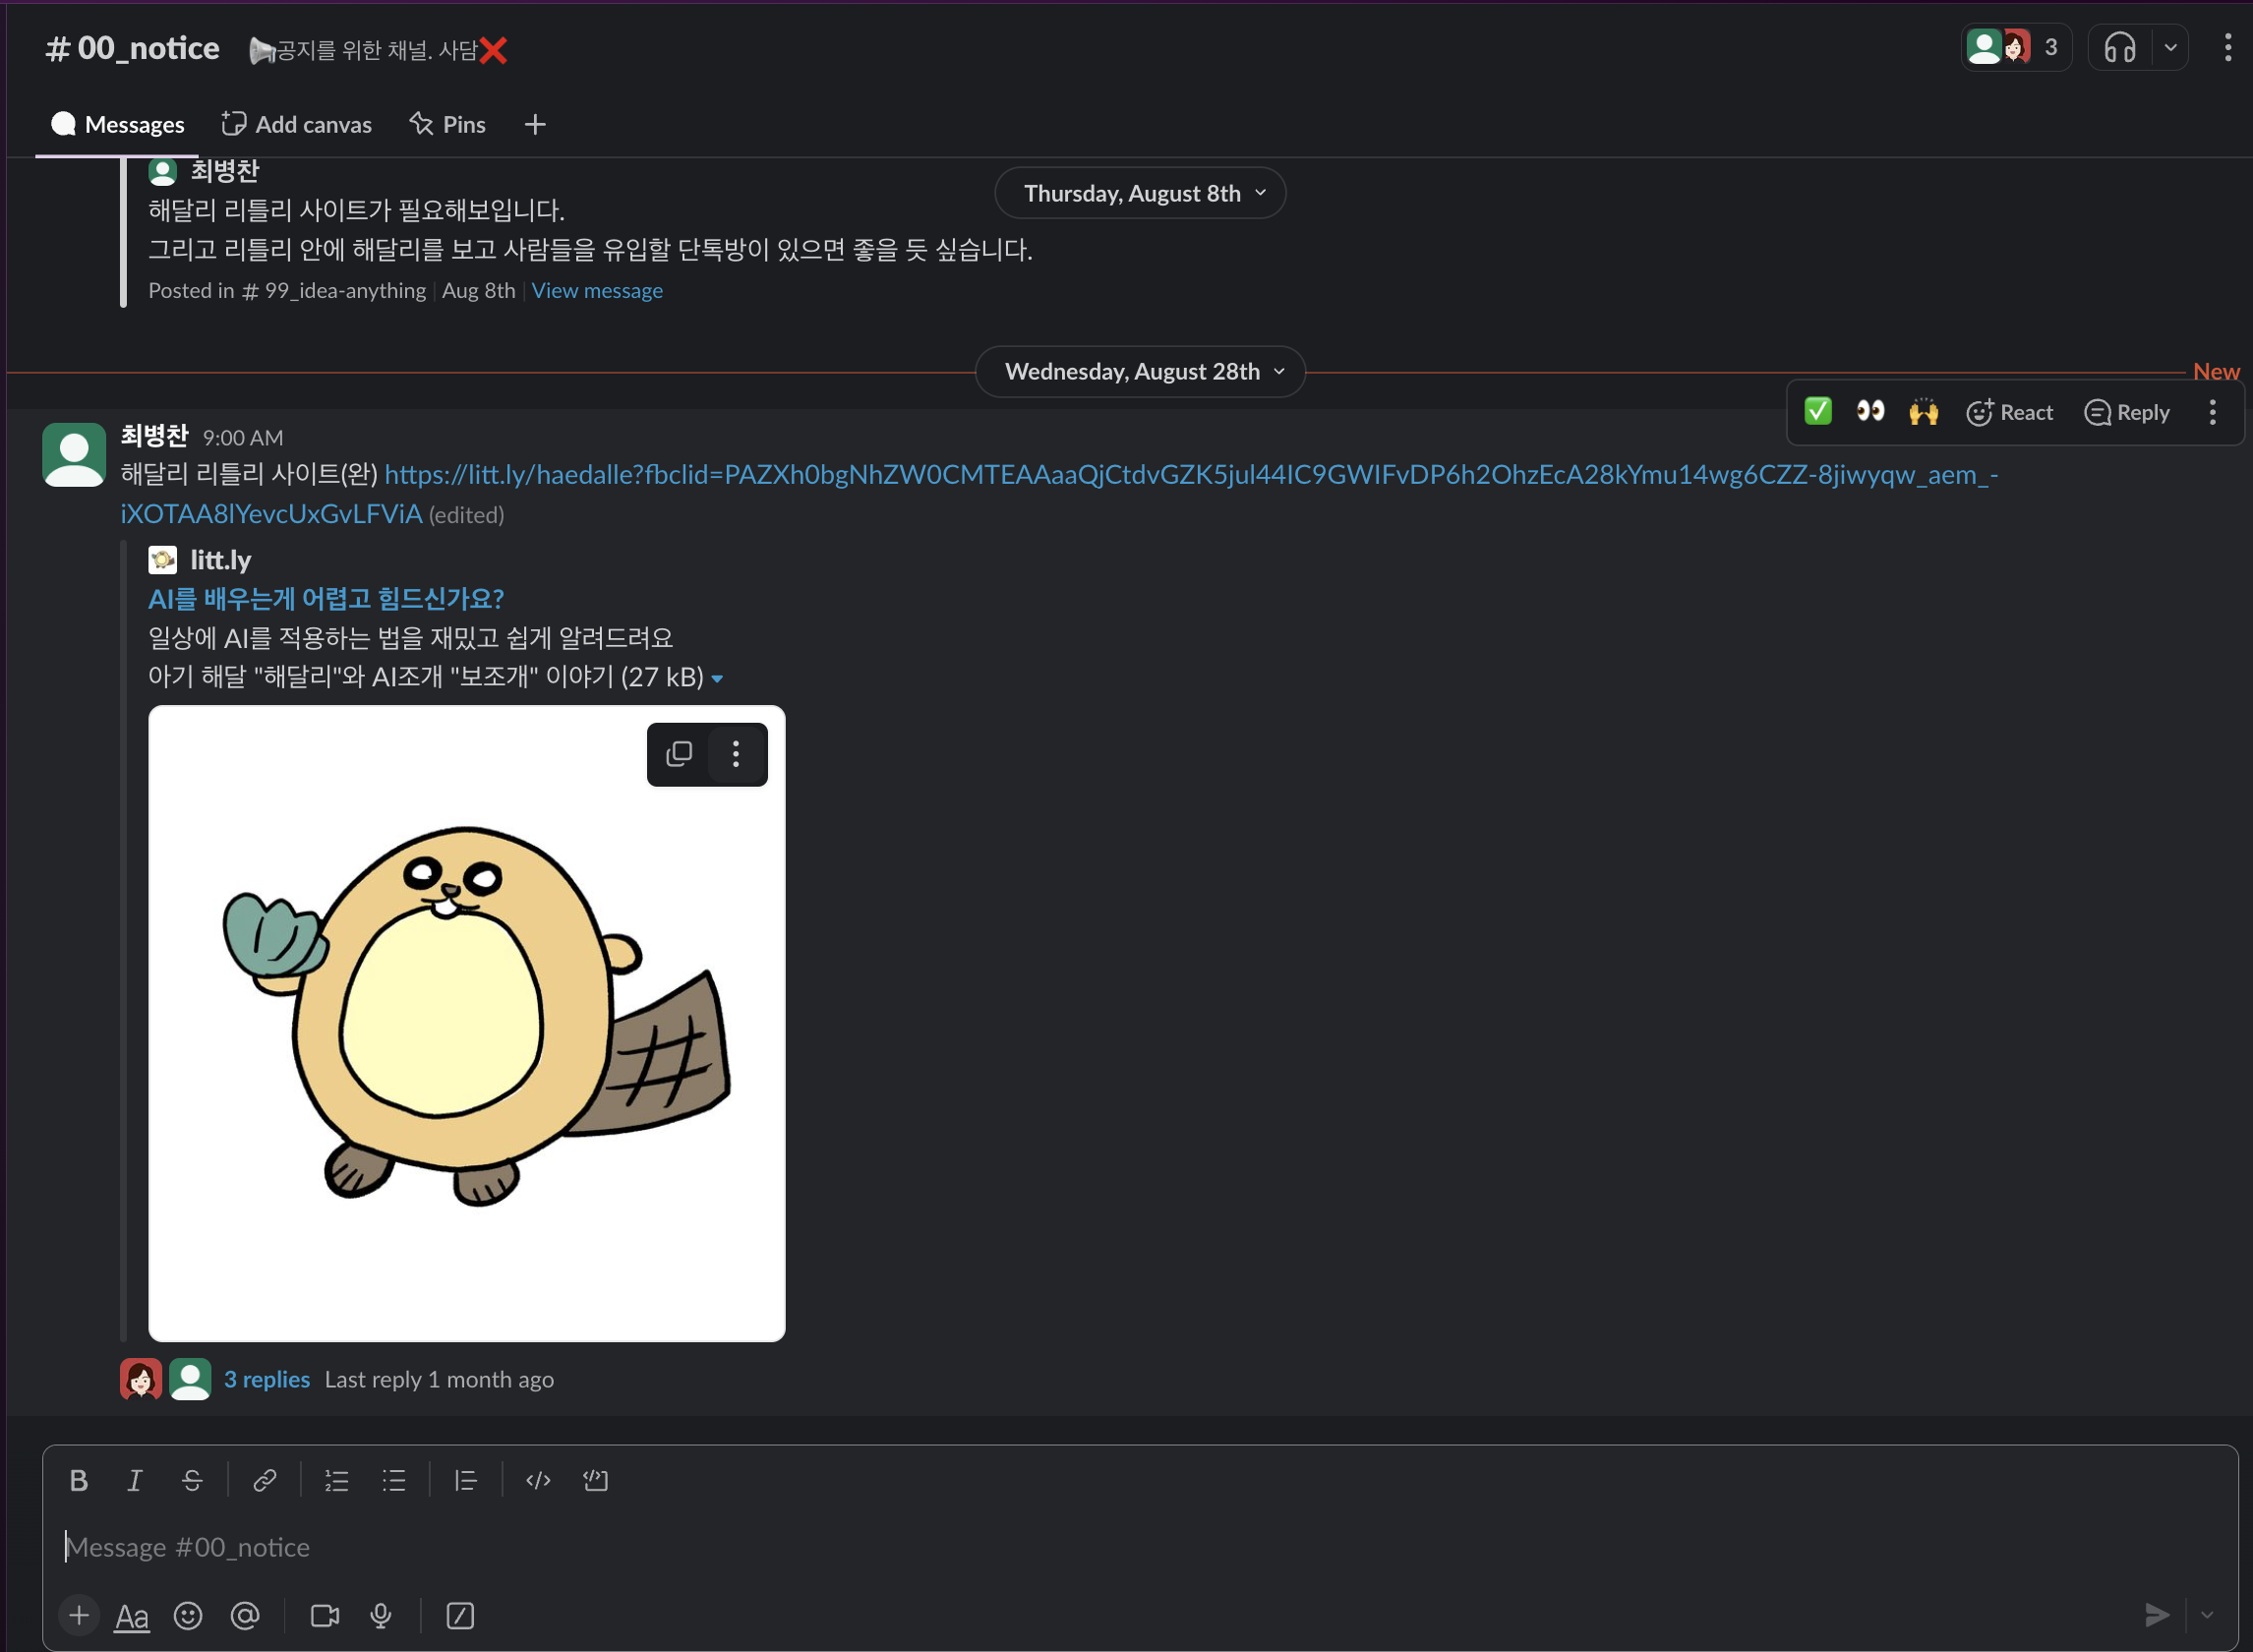Open the Messages tab
The height and width of the screenshot is (1652, 2253).
(x=117, y=124)
